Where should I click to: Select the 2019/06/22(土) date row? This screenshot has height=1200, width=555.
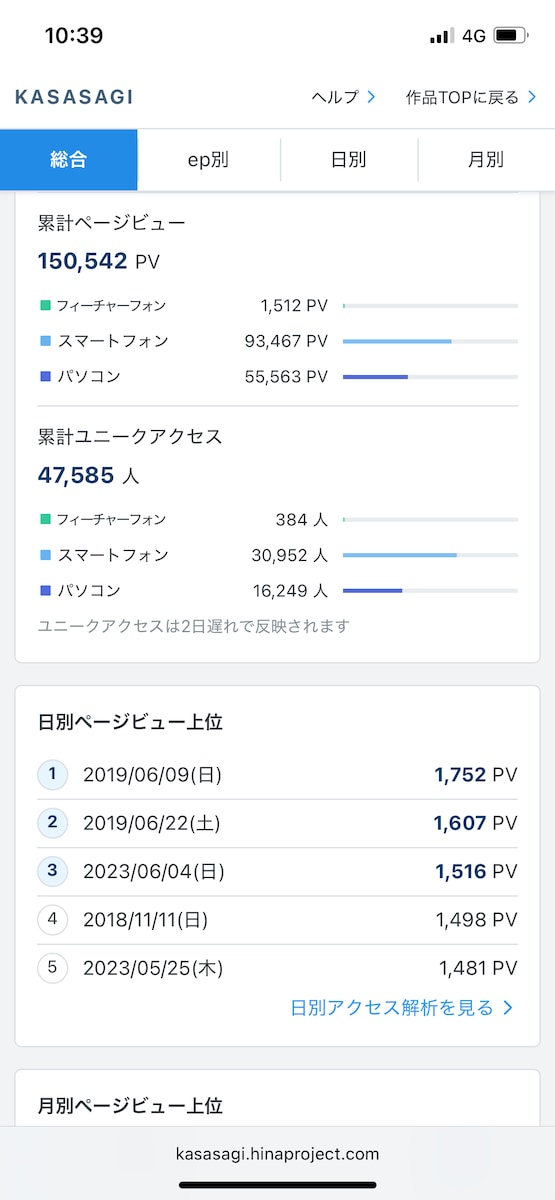point(278,823)
